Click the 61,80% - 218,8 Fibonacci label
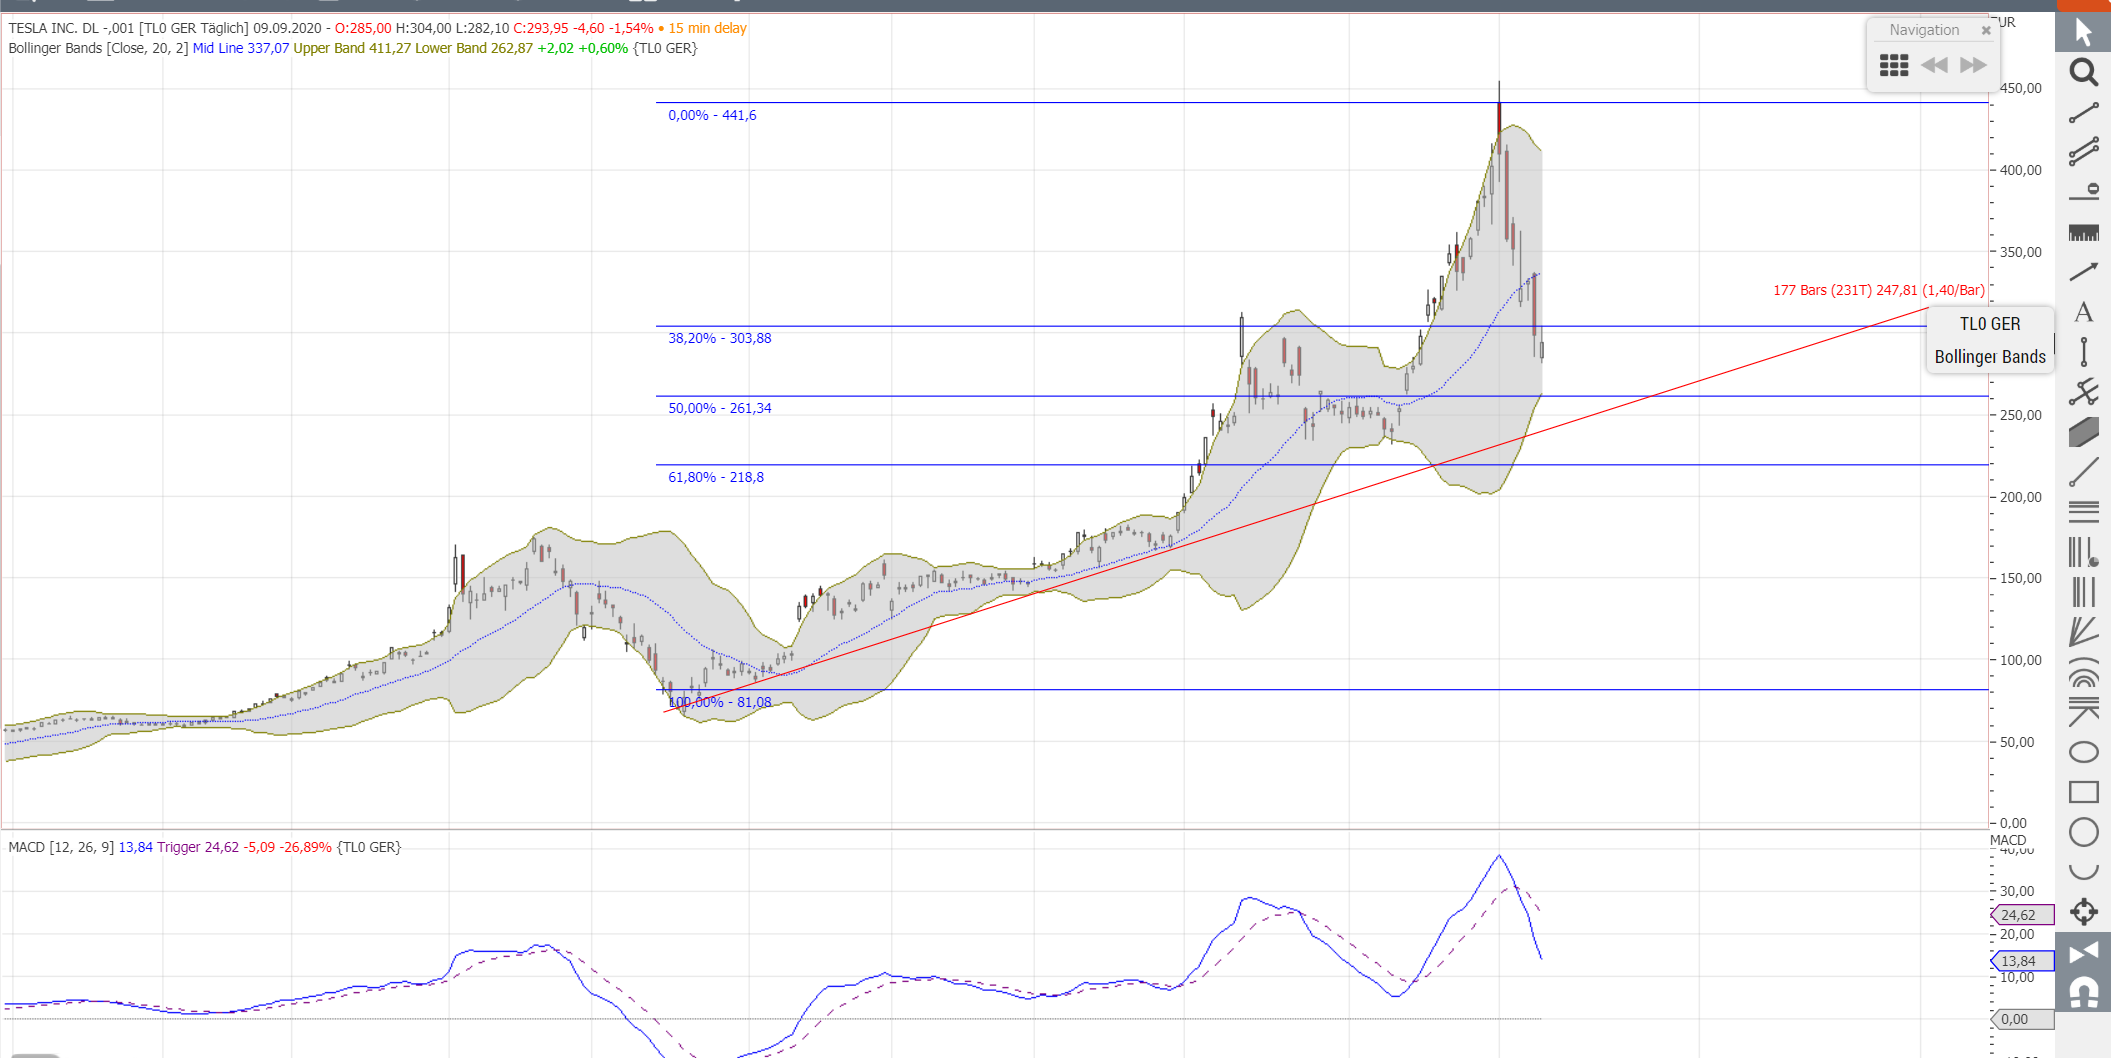The image size is (2111, 1058). point(716,477)
